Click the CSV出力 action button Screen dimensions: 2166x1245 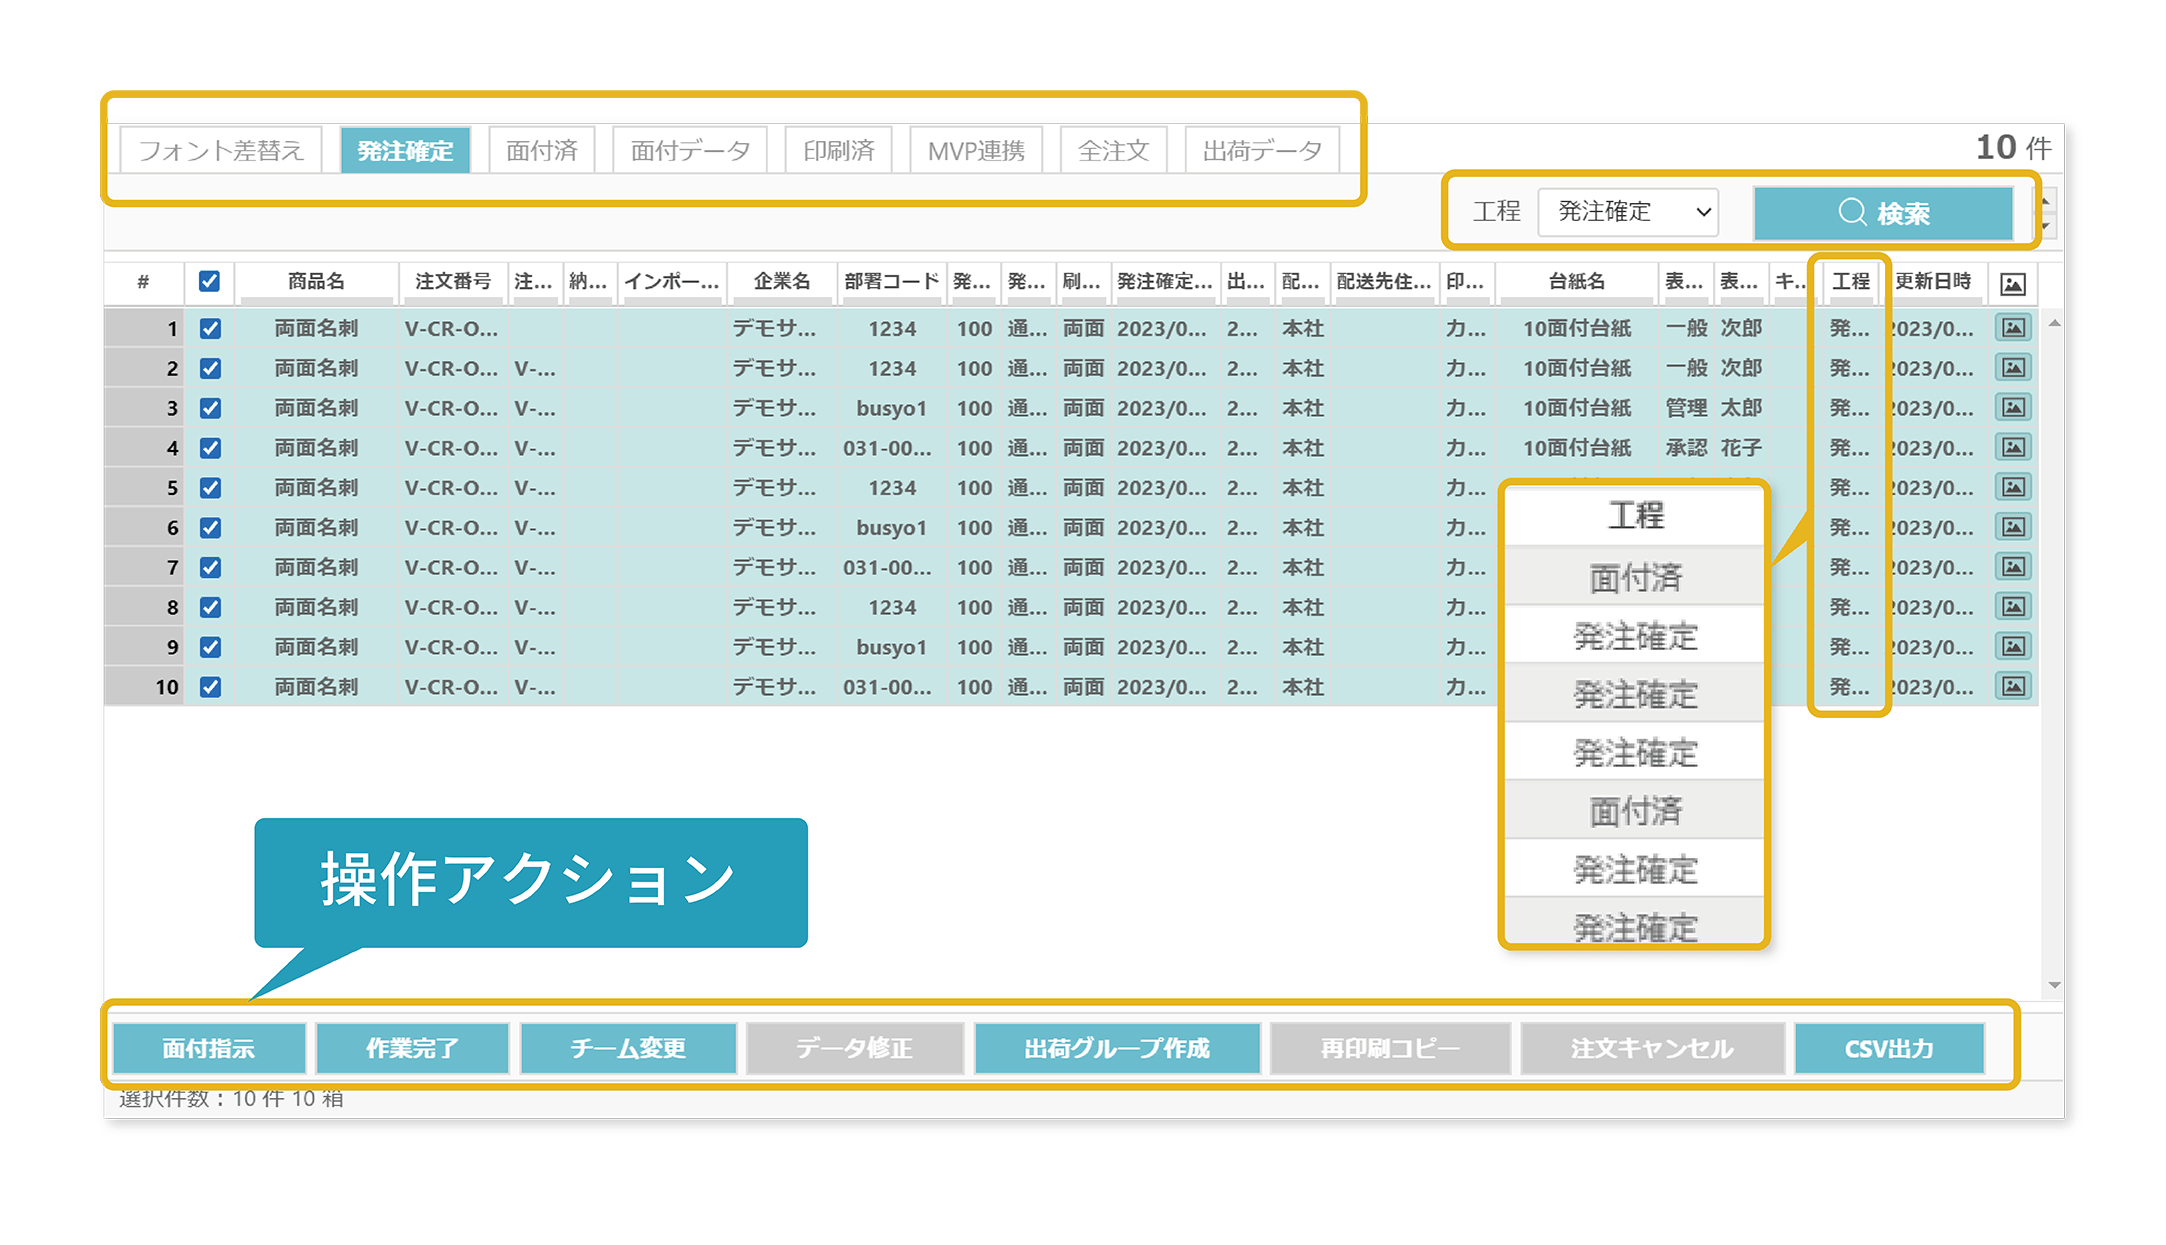pos(1889,1049)
